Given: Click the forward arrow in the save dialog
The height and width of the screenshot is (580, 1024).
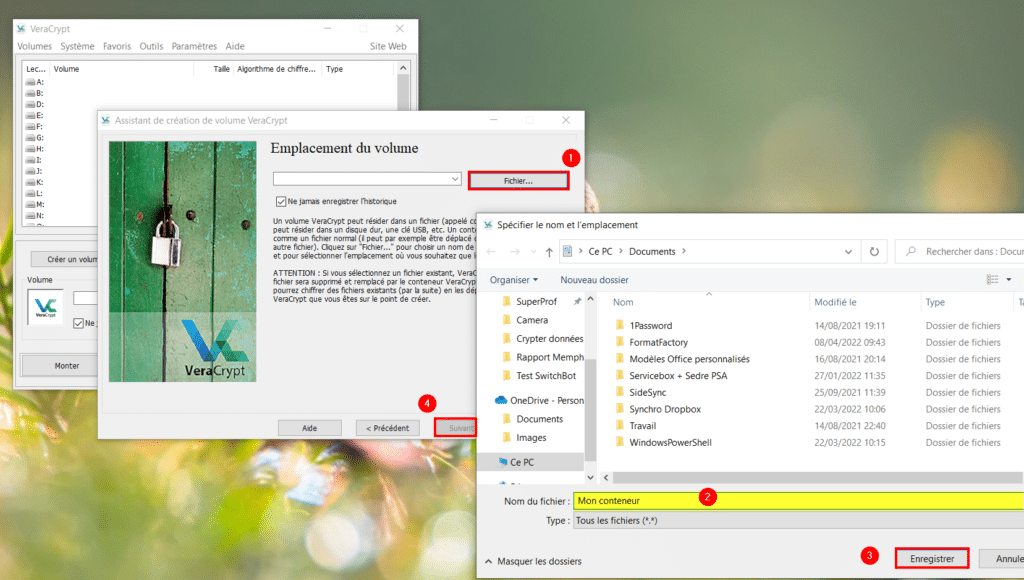Looking at the screenshot, I should click(x=515, y=251).
